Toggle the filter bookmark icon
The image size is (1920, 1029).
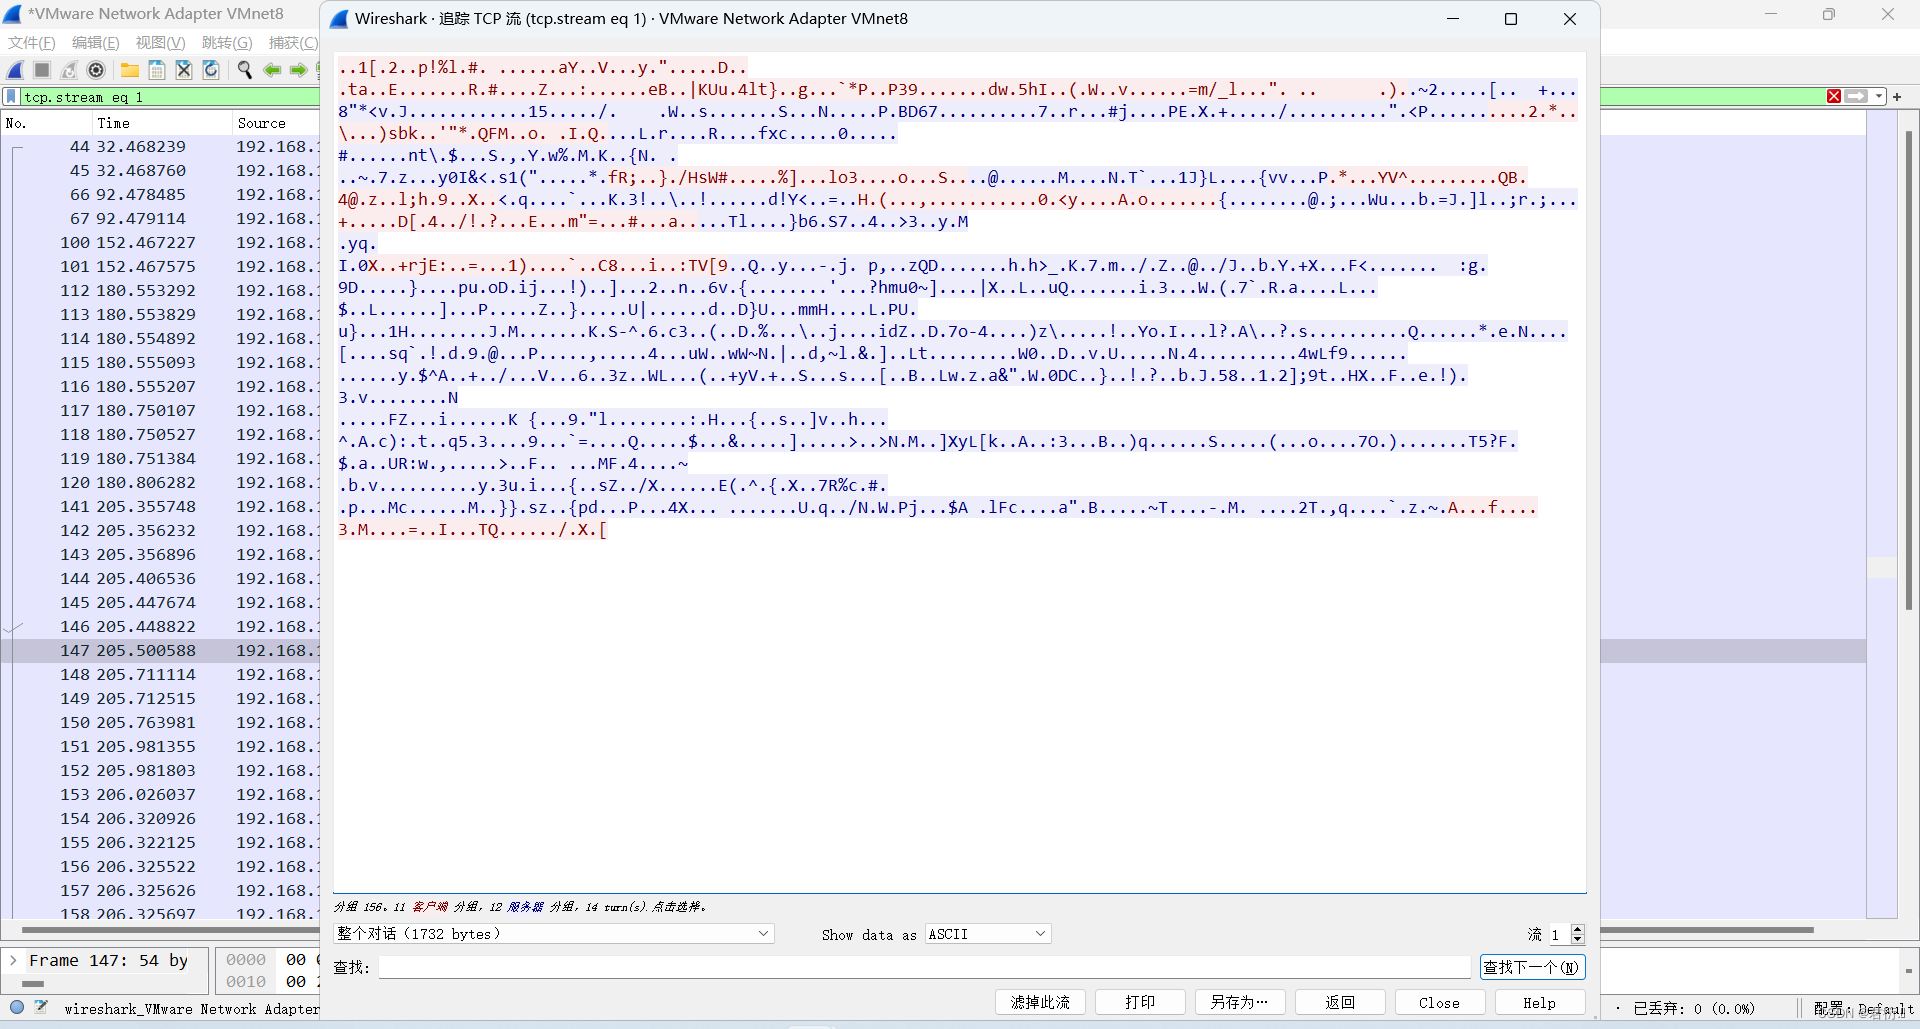point(10,96)
